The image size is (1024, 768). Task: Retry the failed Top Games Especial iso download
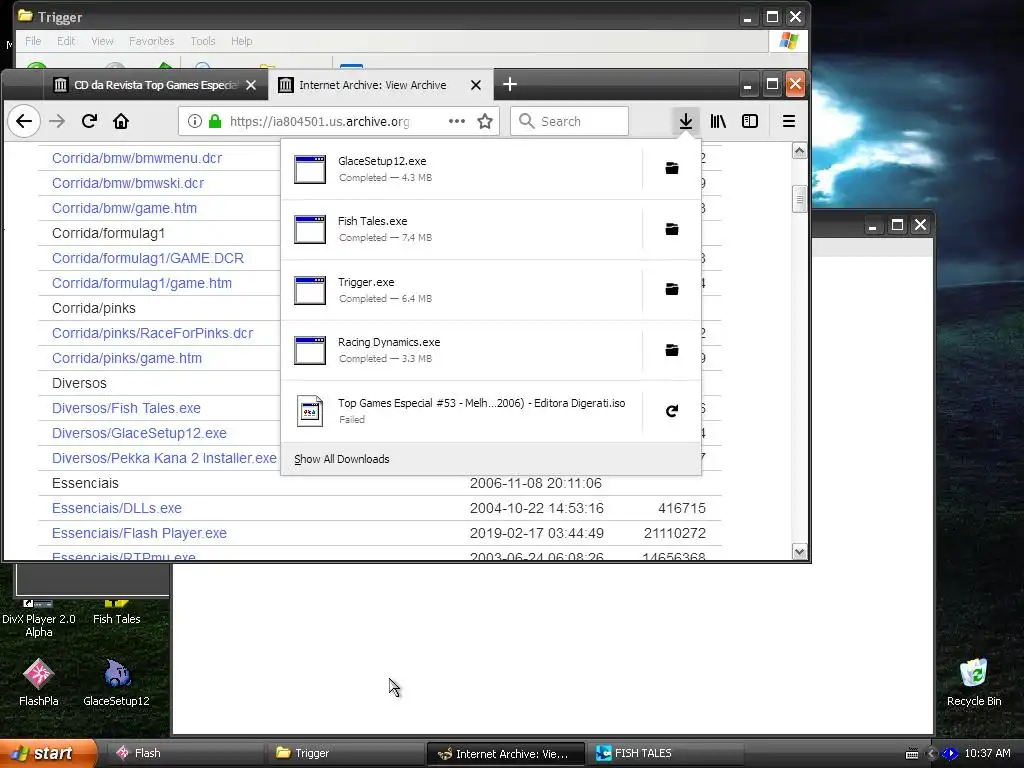(671, 411)
